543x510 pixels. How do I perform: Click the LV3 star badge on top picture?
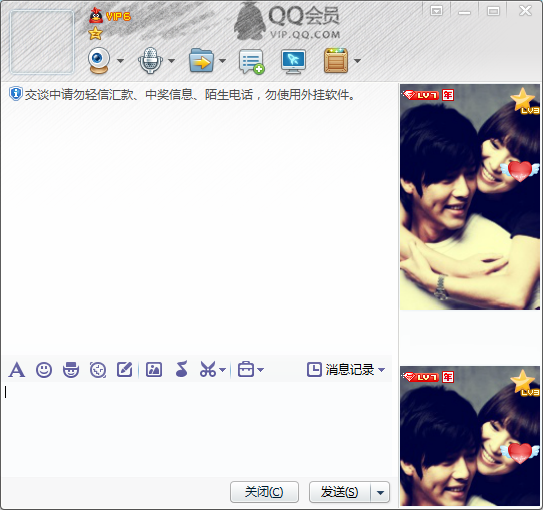point(525,101)
